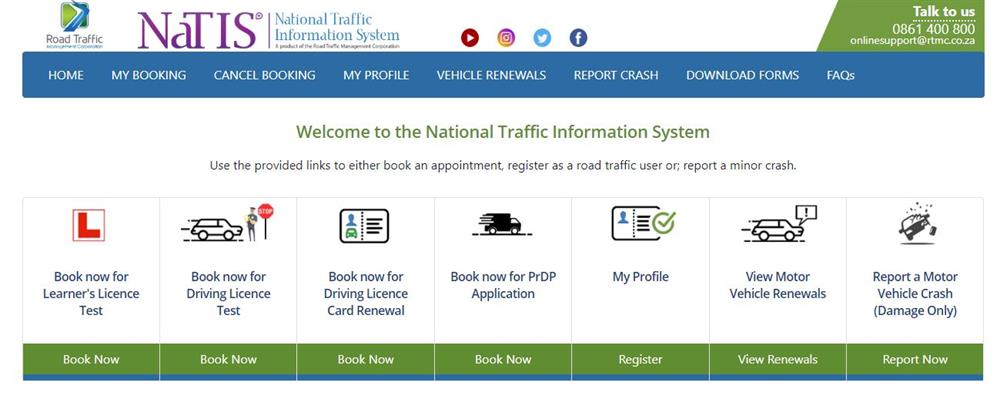Open MY PROFILE in the navigation bar
The width and height of the screenshot is (1000, 409).
376,75
